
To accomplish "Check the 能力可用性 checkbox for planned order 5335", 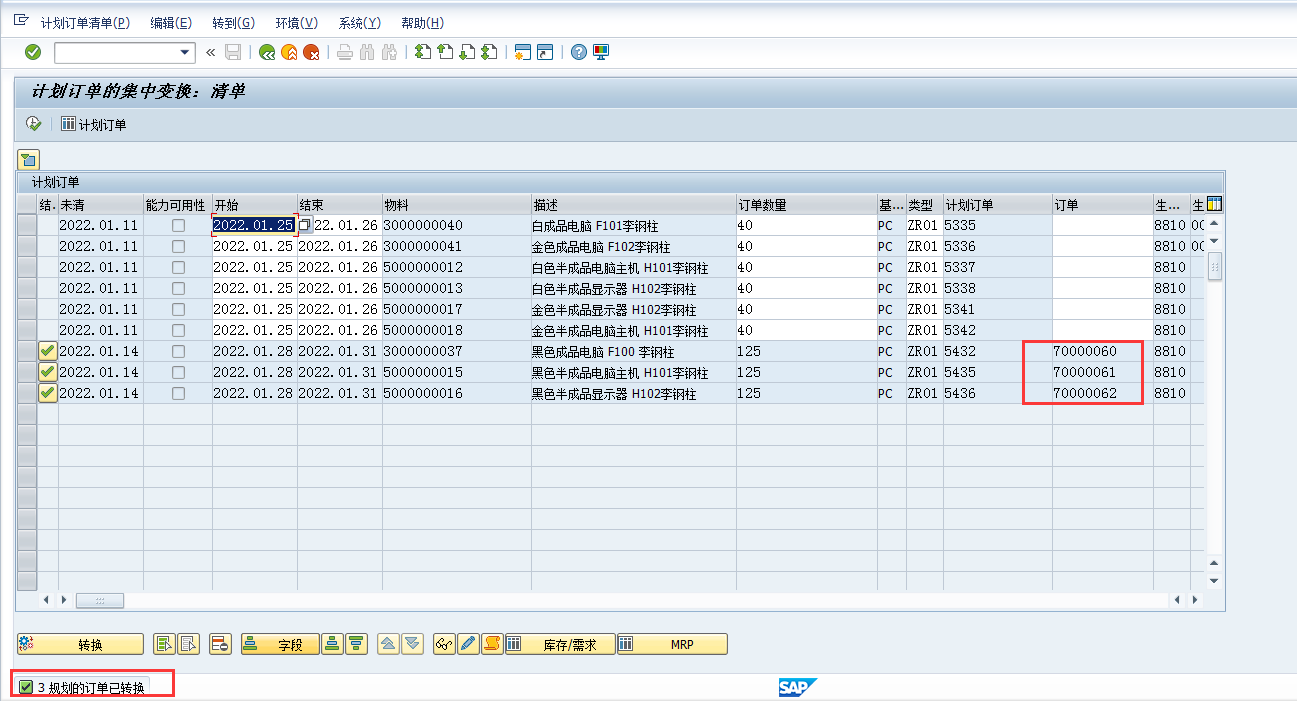I will click(x=178, y=225).
